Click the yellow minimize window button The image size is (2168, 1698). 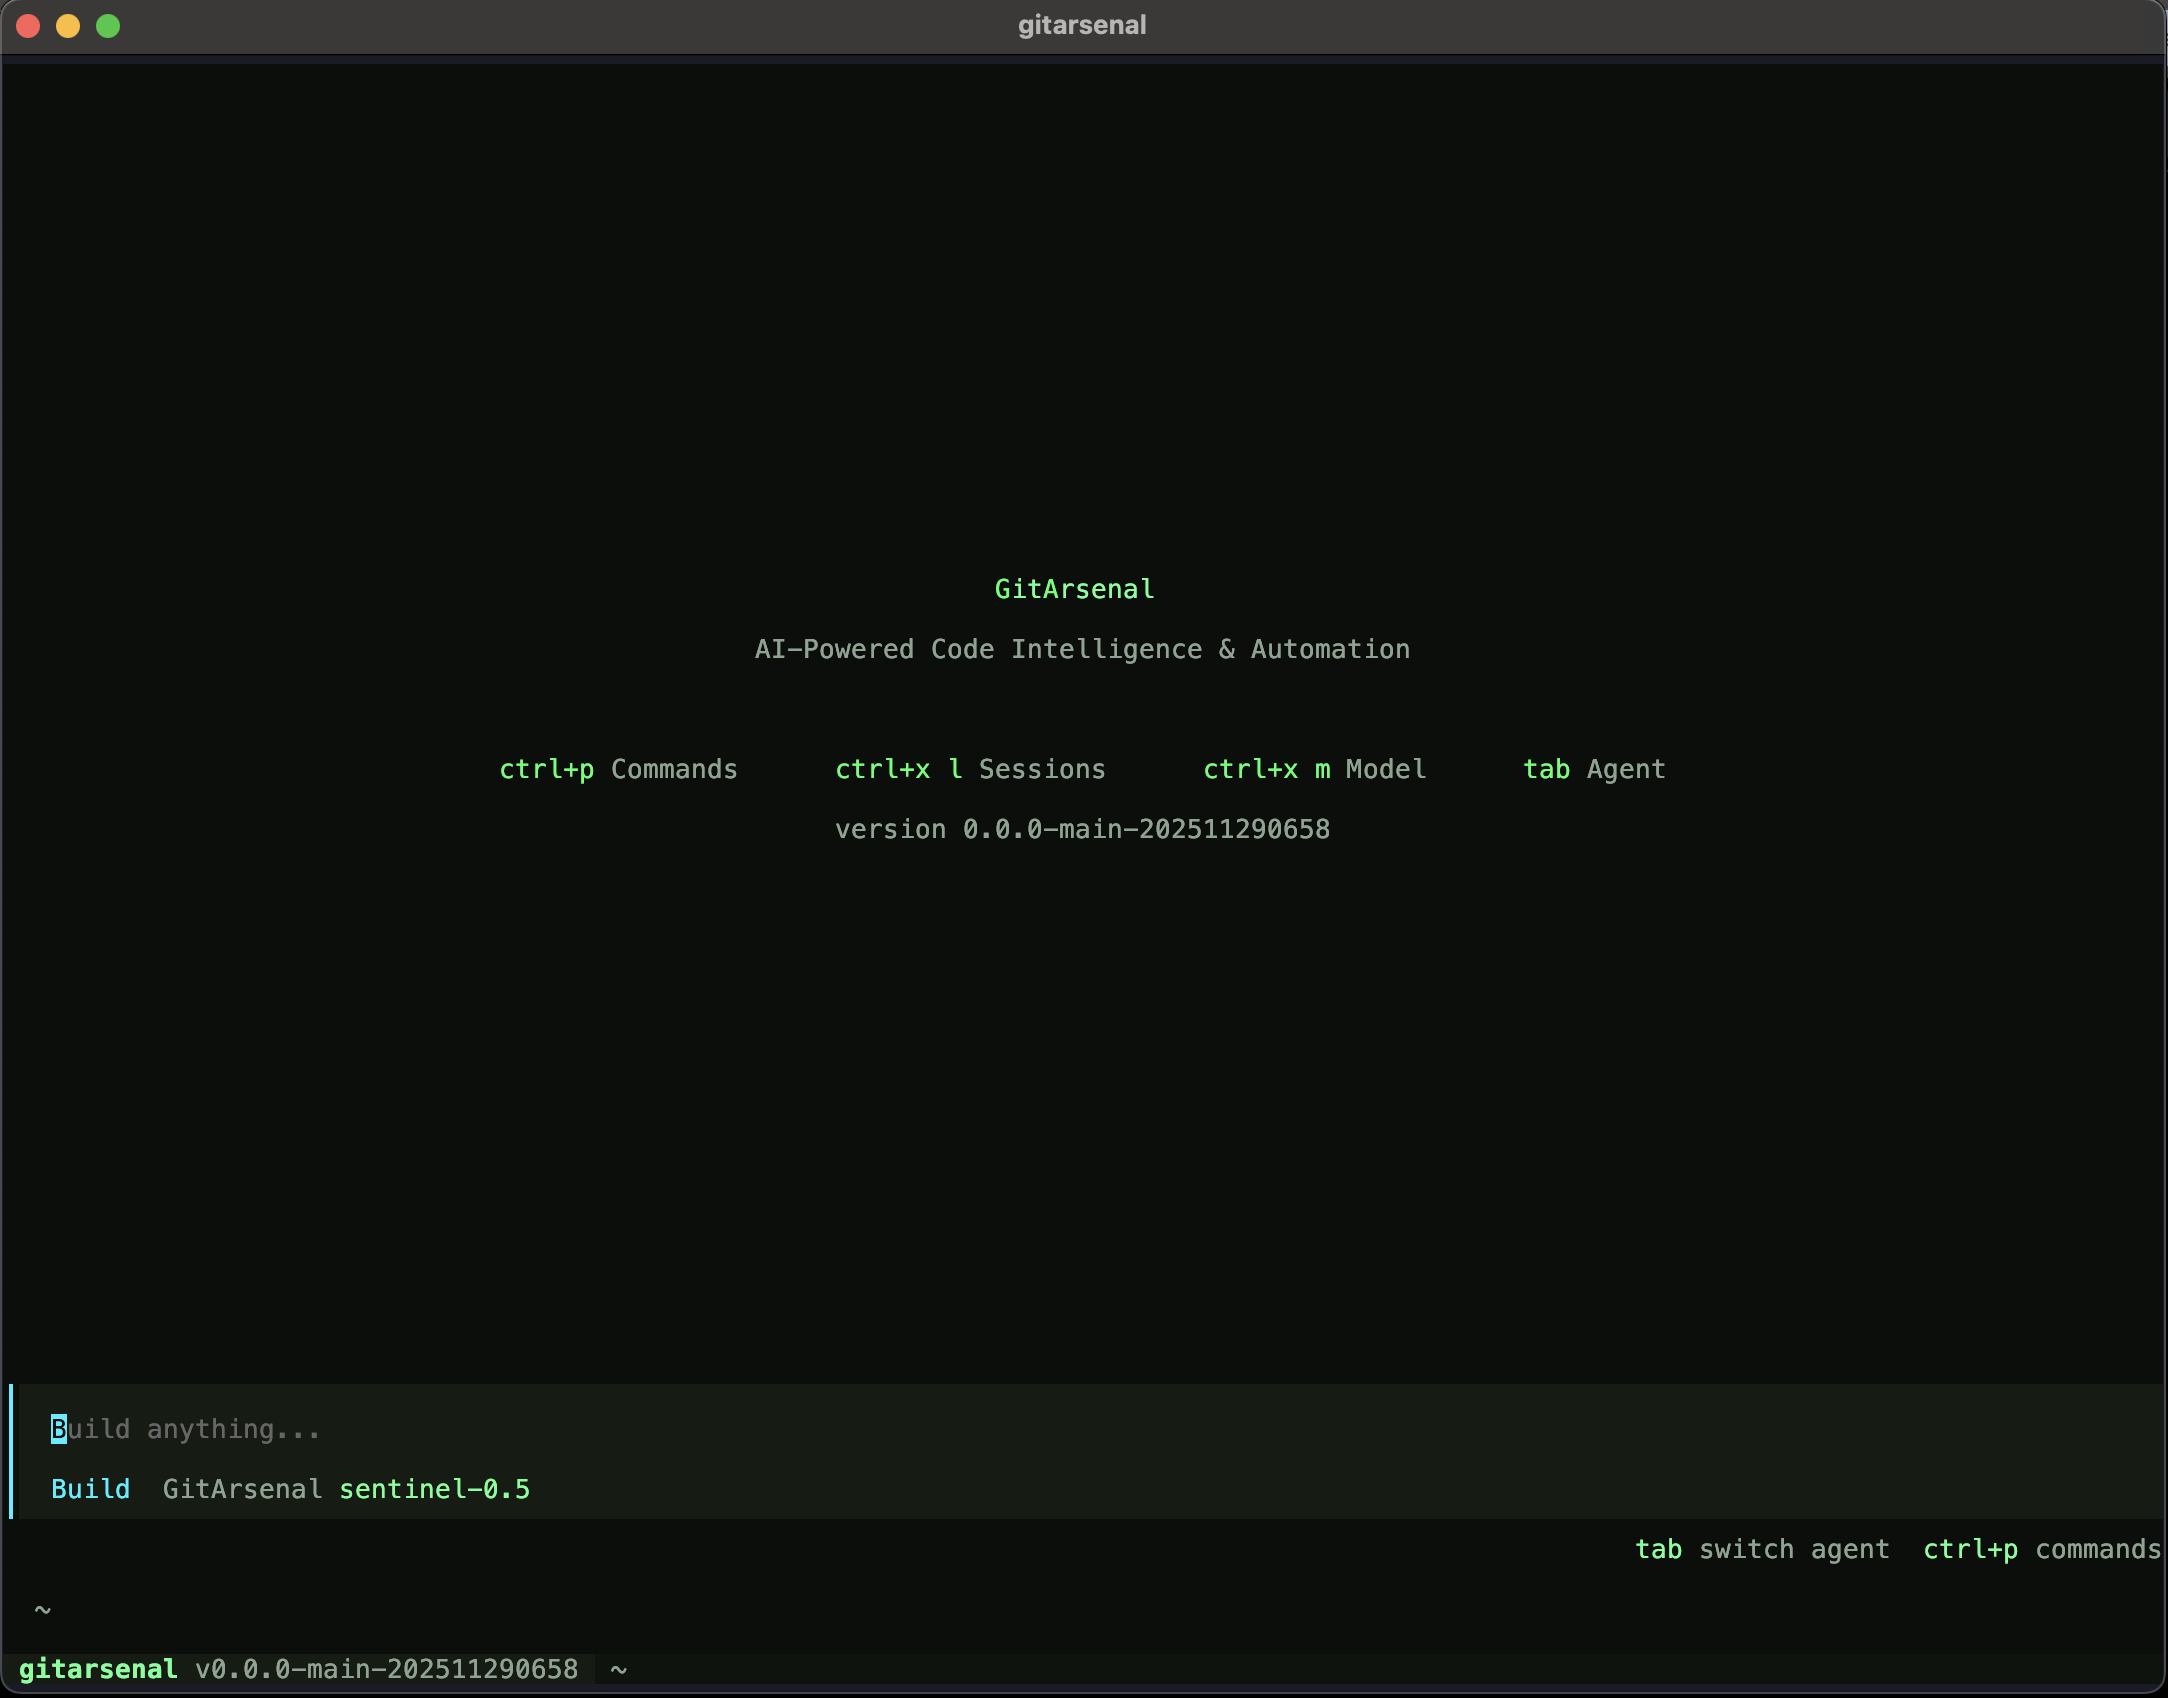tap(68, 26)
